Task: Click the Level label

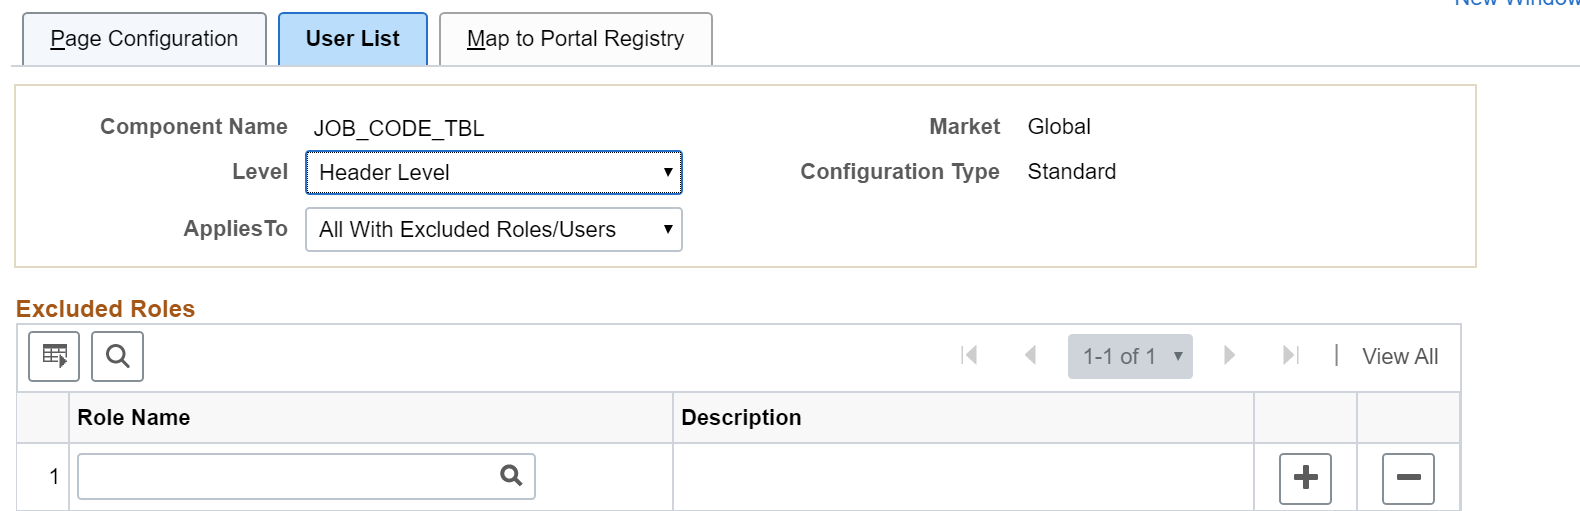Action: pos(260,171)
